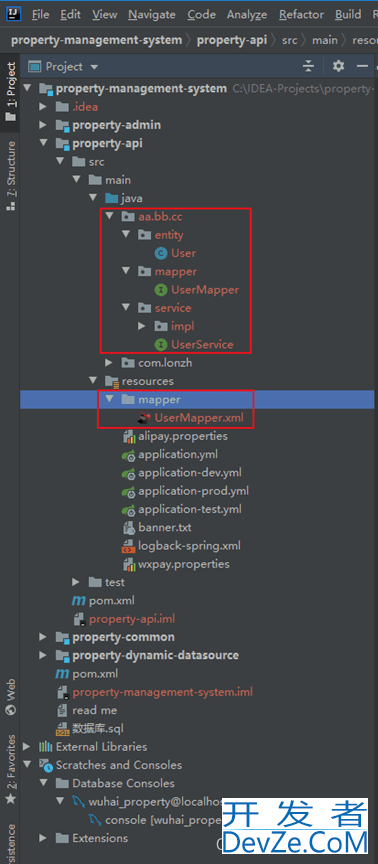The image size is (378, 864).
Task: Open the Web side tab
Action: click(10, 697)
